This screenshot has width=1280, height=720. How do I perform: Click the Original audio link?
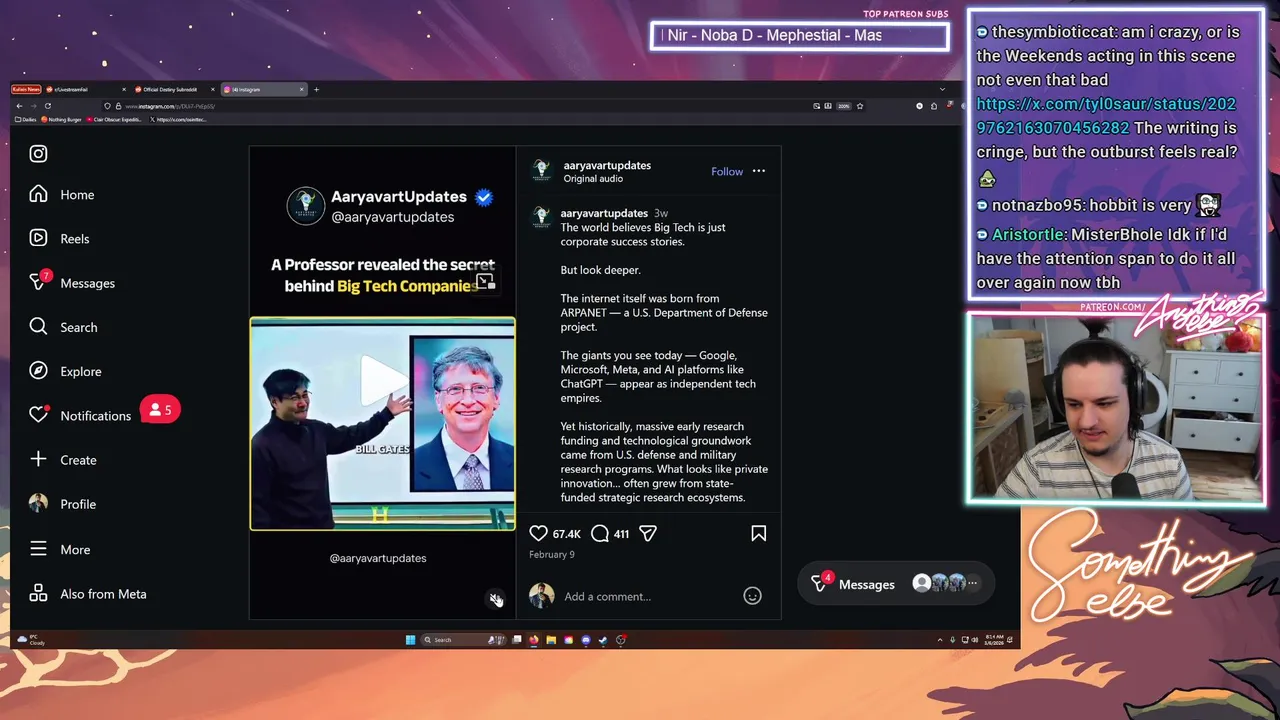[593, 179]
